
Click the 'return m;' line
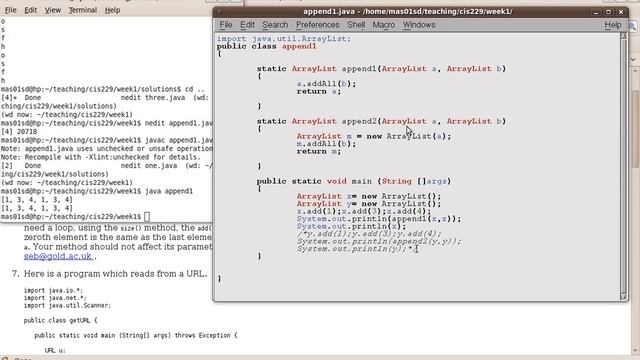tap(318, 151)
